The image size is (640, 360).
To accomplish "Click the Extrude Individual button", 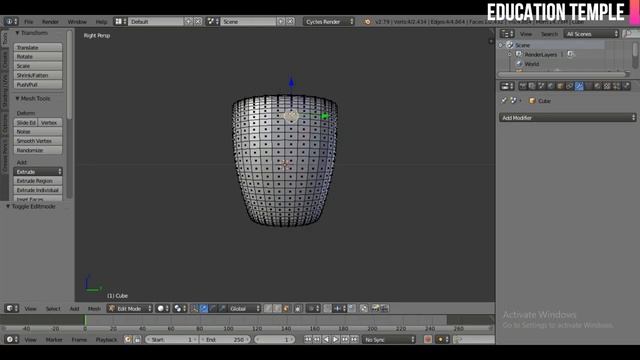I will point(38,190).
